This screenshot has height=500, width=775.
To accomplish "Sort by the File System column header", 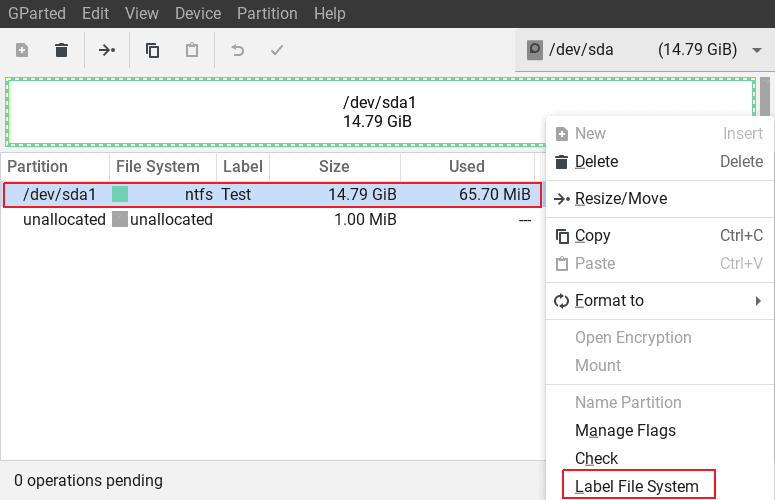I will pyautogui.click(x=163, y=167).
